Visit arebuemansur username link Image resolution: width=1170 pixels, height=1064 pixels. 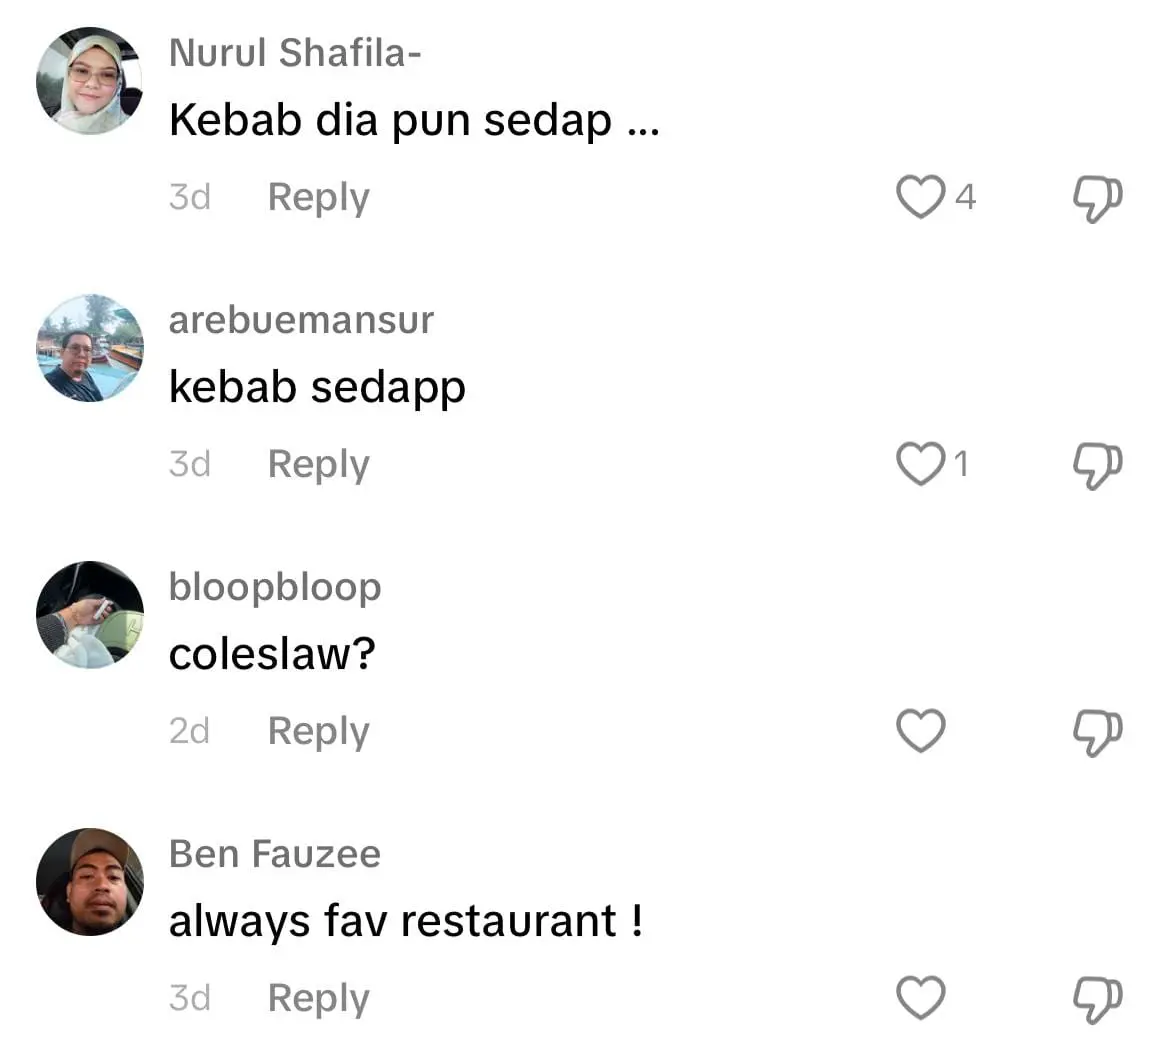click(x=301, y=320)
